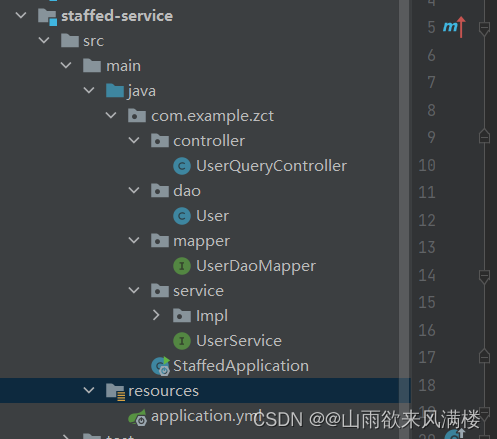497x439 pixels.
Task: Click the User class icon
Action: coord(182,216)
